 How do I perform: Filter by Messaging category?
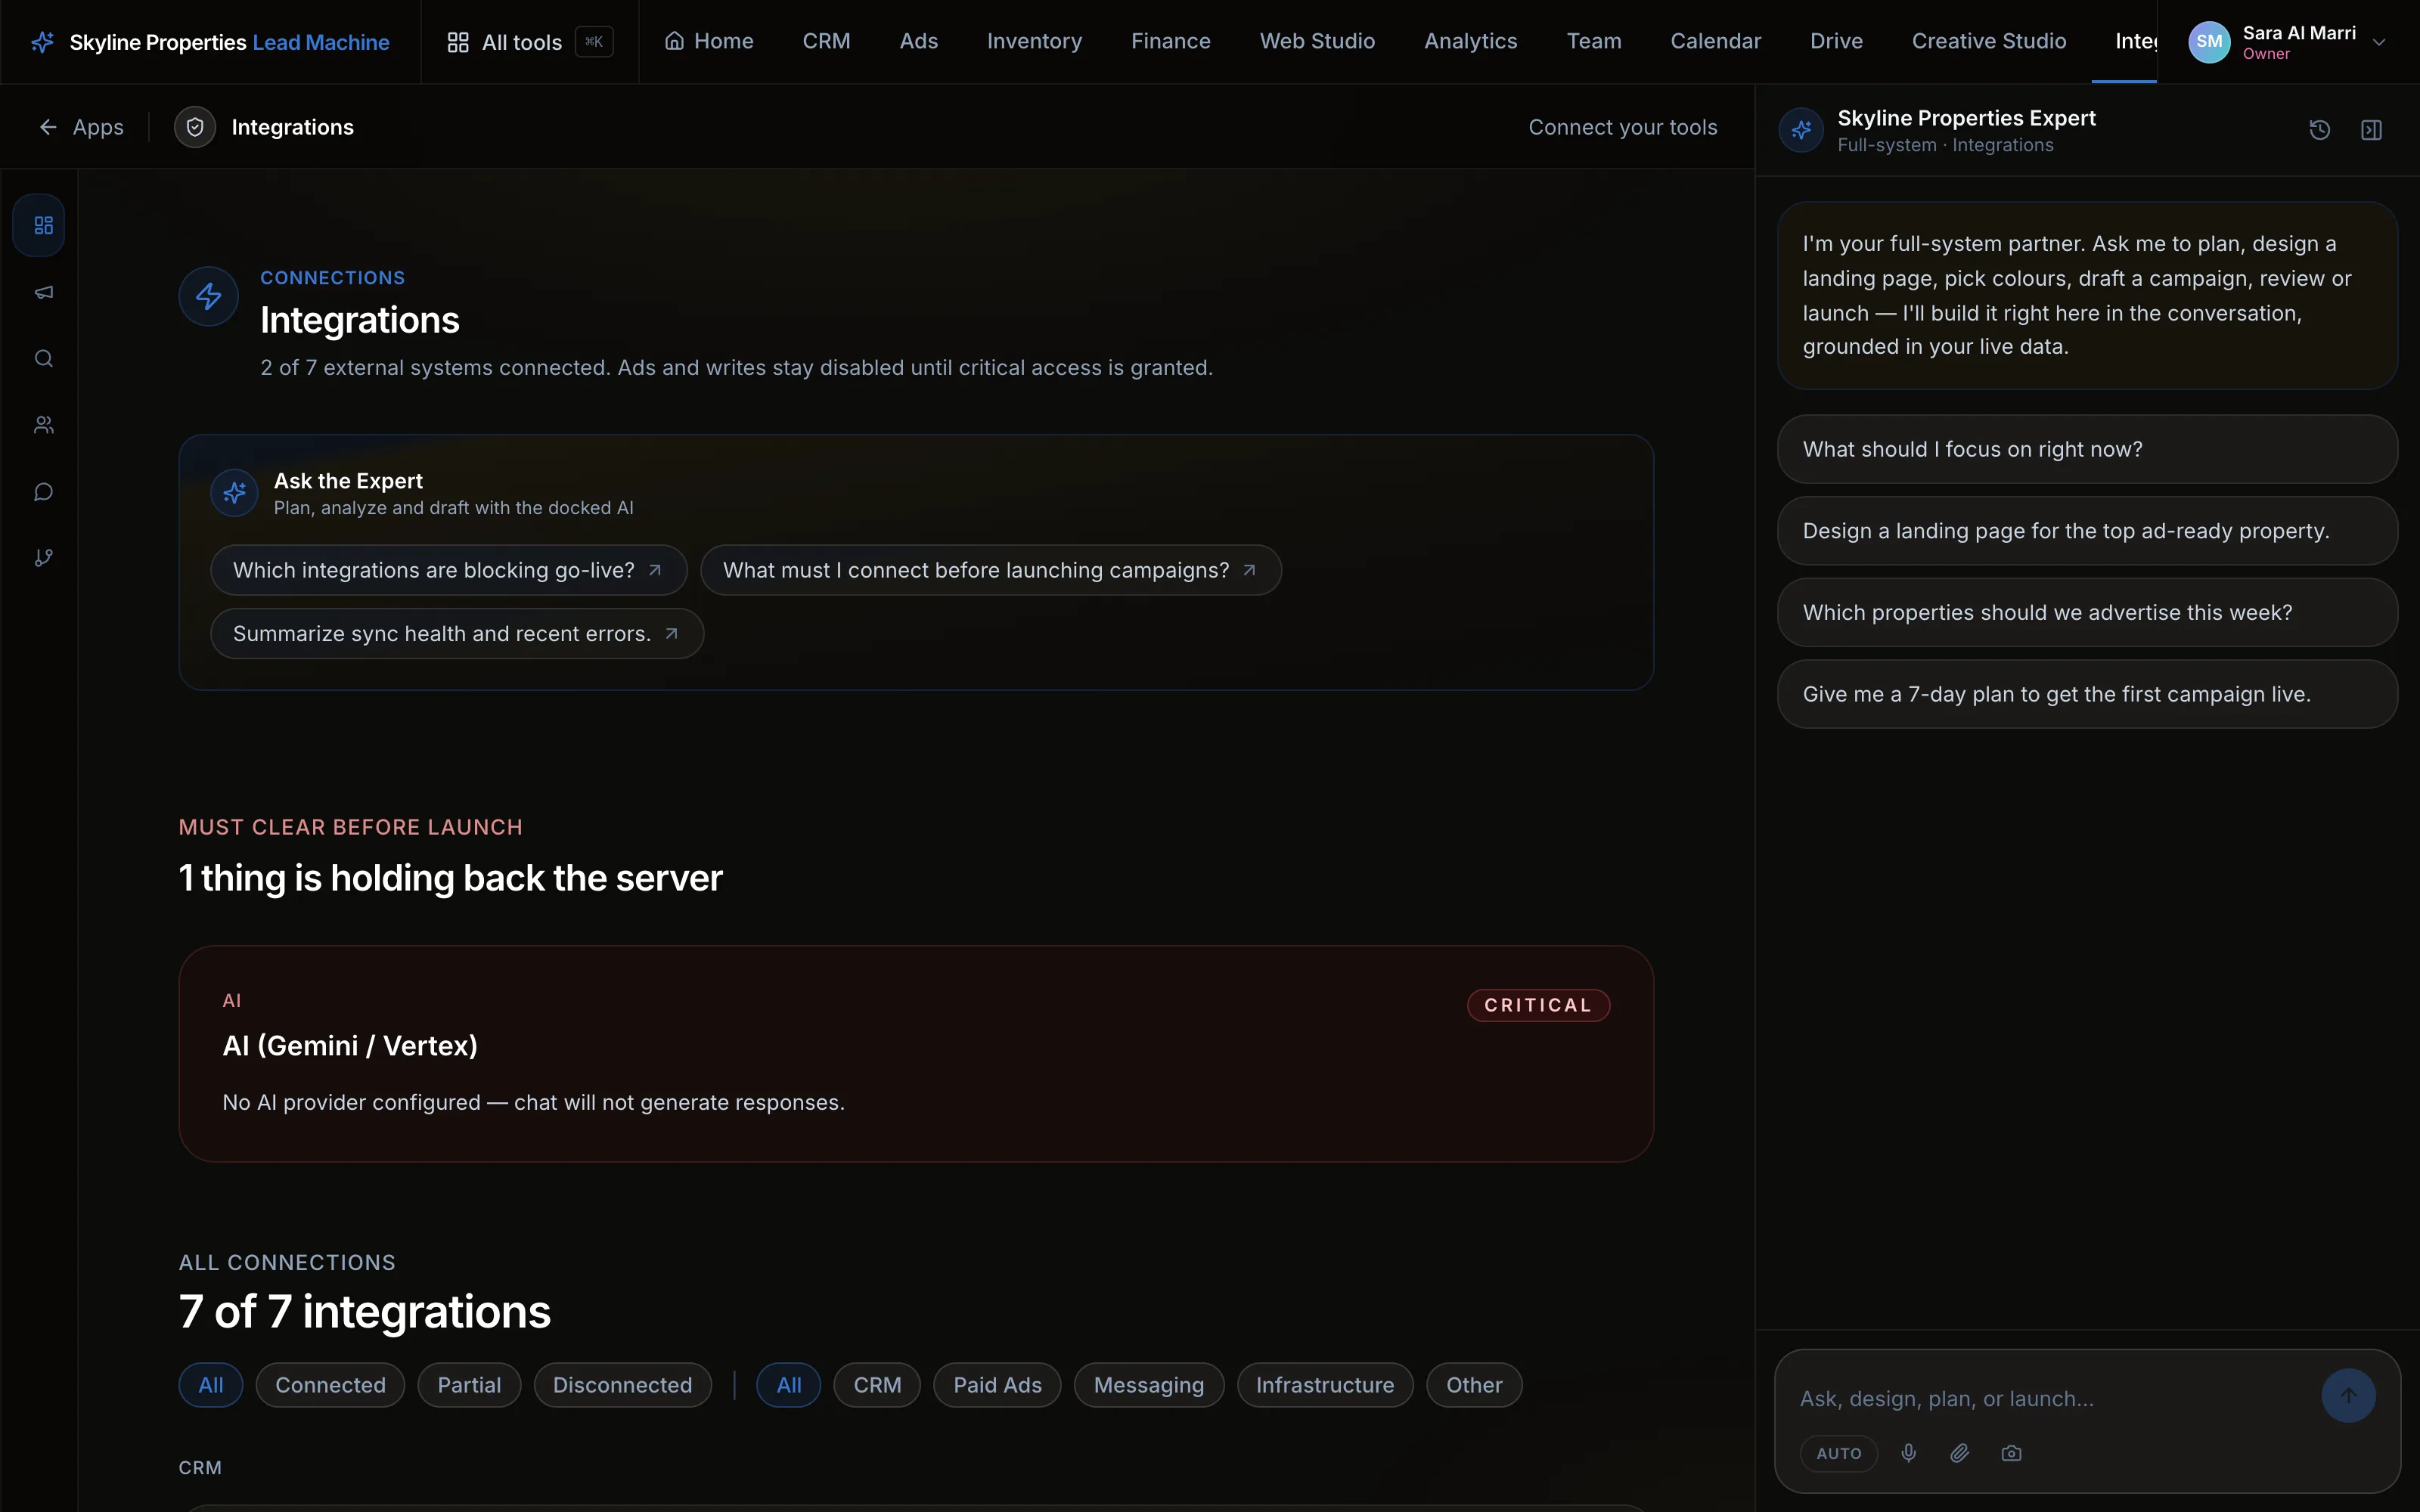pyautogui.click(x=1149, y=1385)
